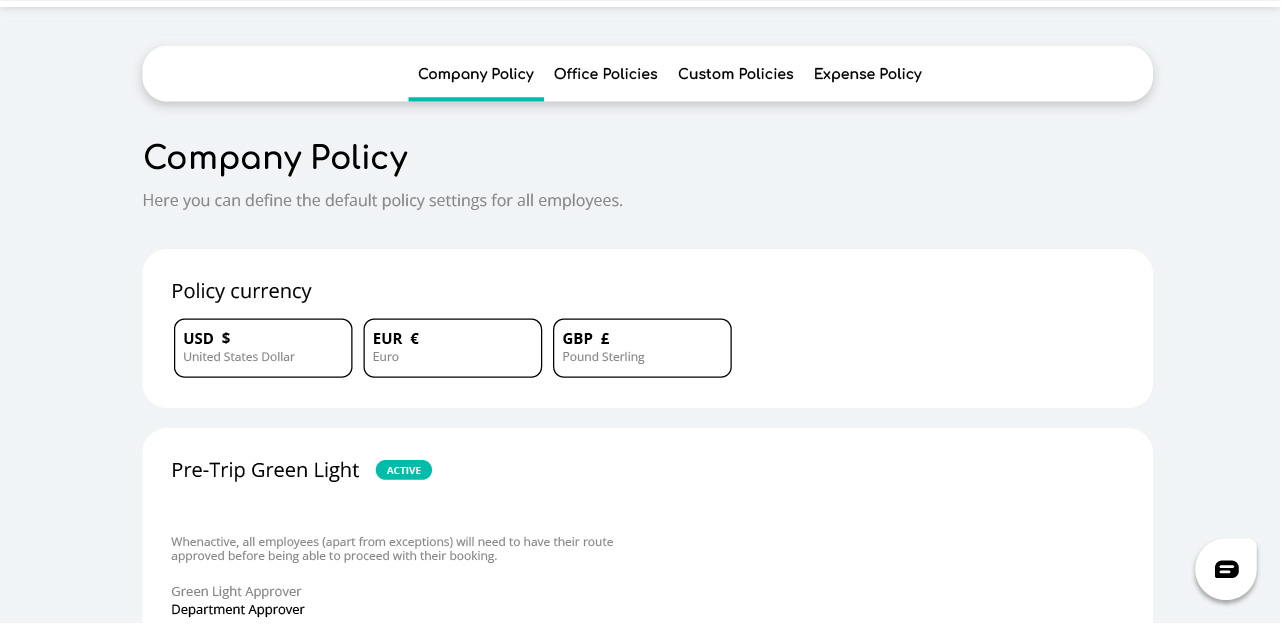Click the Green Light Approver label
Image resolution: width=1281 pixels, height=624 pixels.
(236, 591)
